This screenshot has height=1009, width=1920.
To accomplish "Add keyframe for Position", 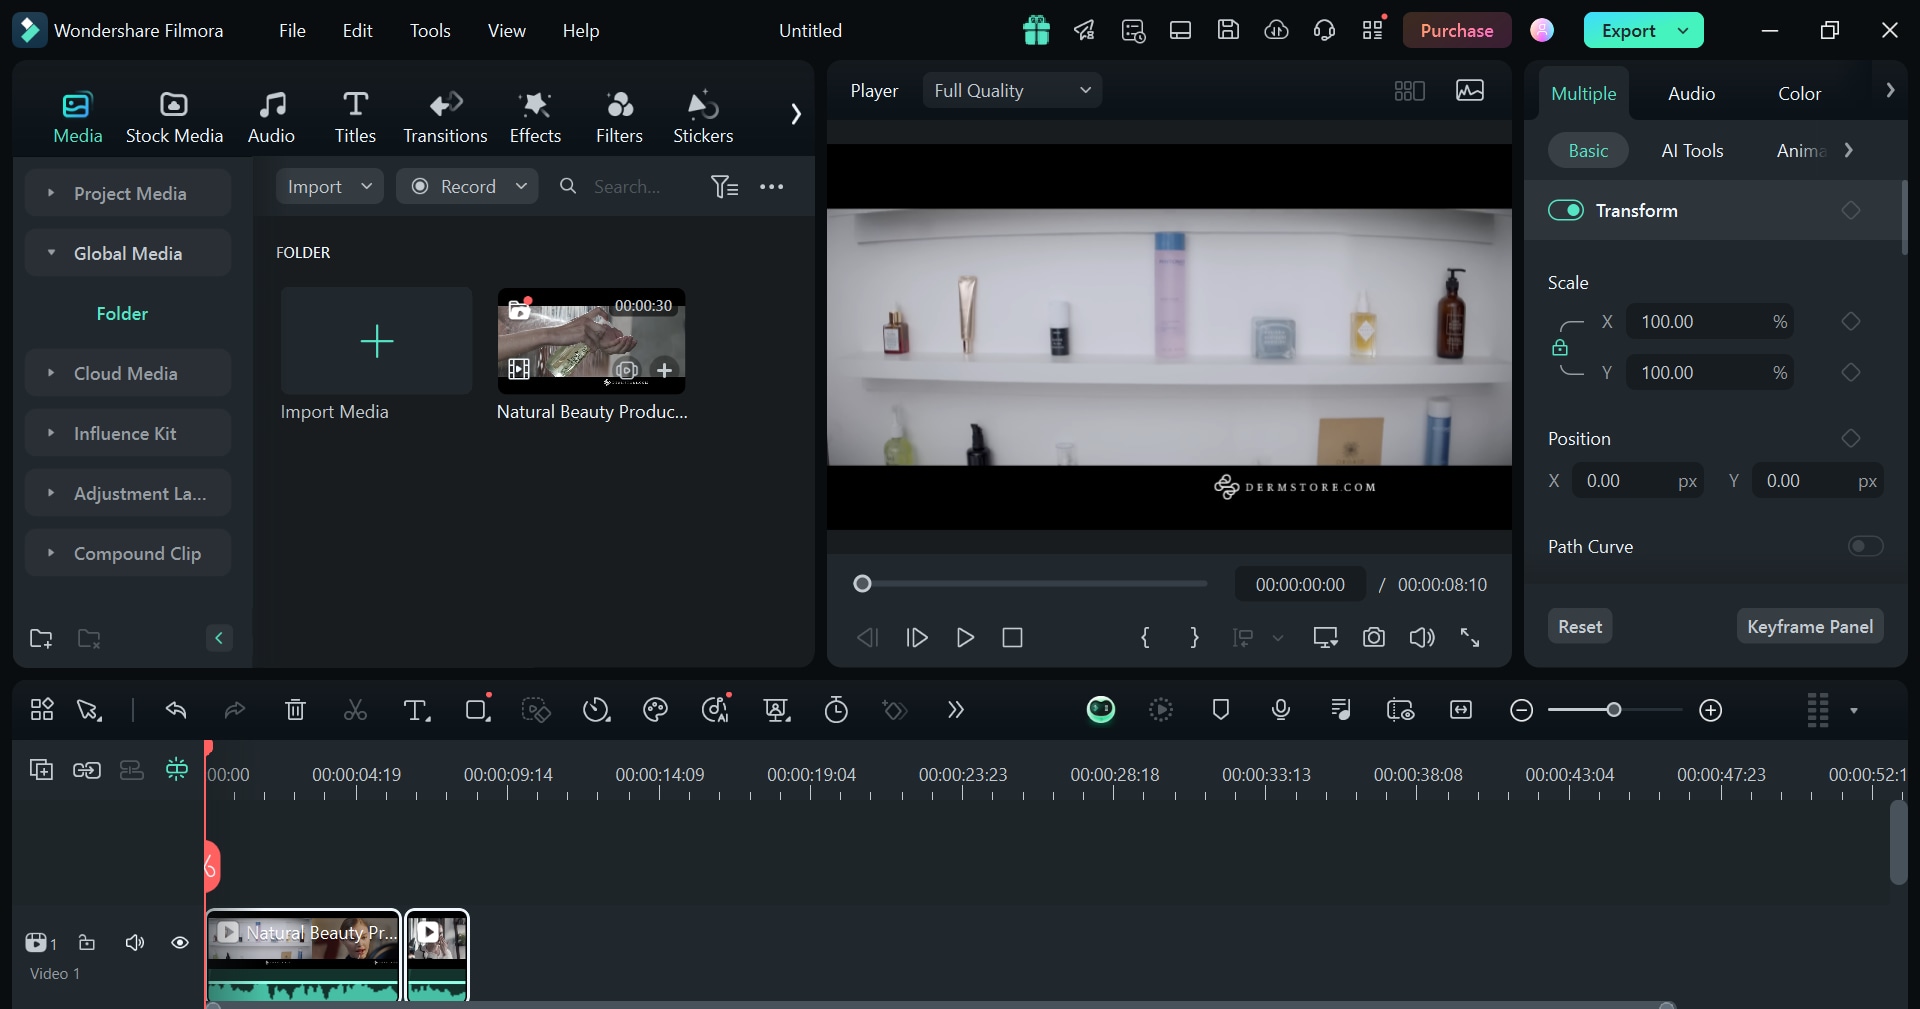I will 1851,438.
